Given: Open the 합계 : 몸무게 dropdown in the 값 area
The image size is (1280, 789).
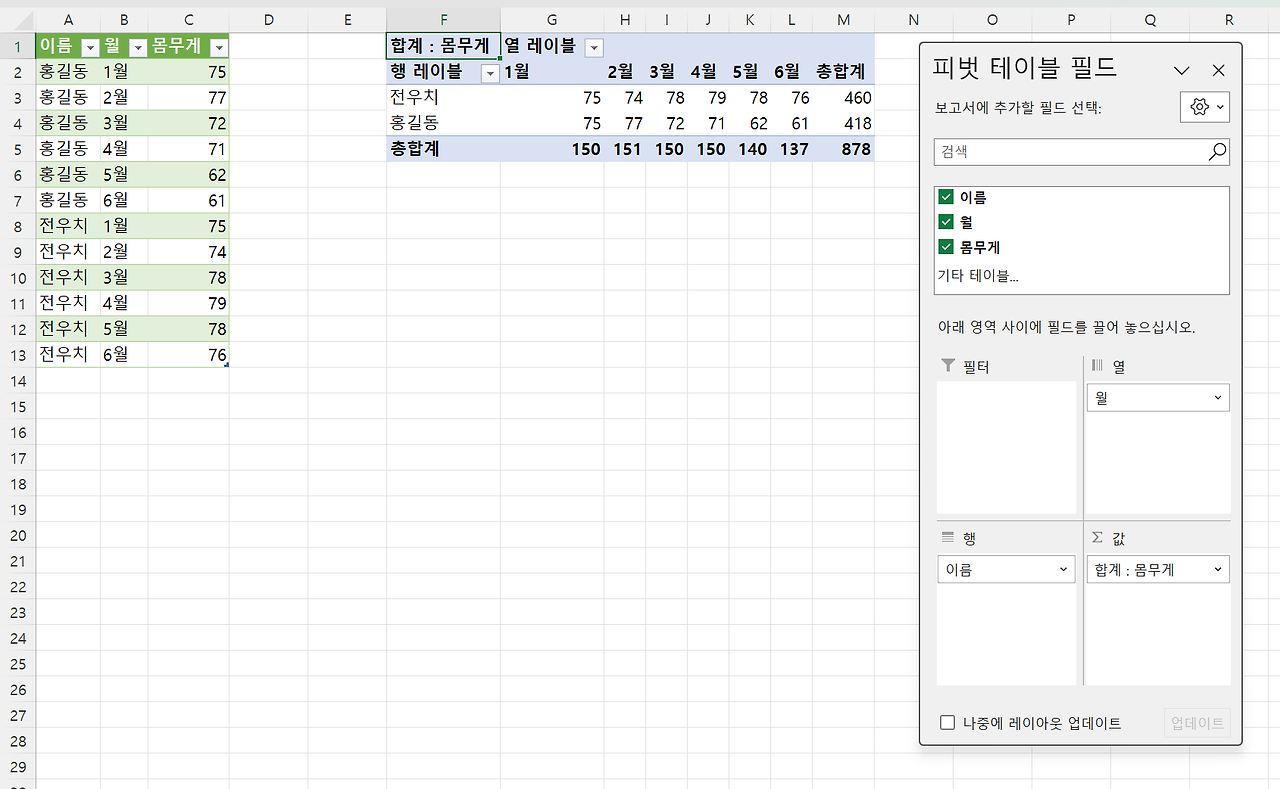Looking at the screenshot, I should pyautogui.click(x=1219, y=569).
